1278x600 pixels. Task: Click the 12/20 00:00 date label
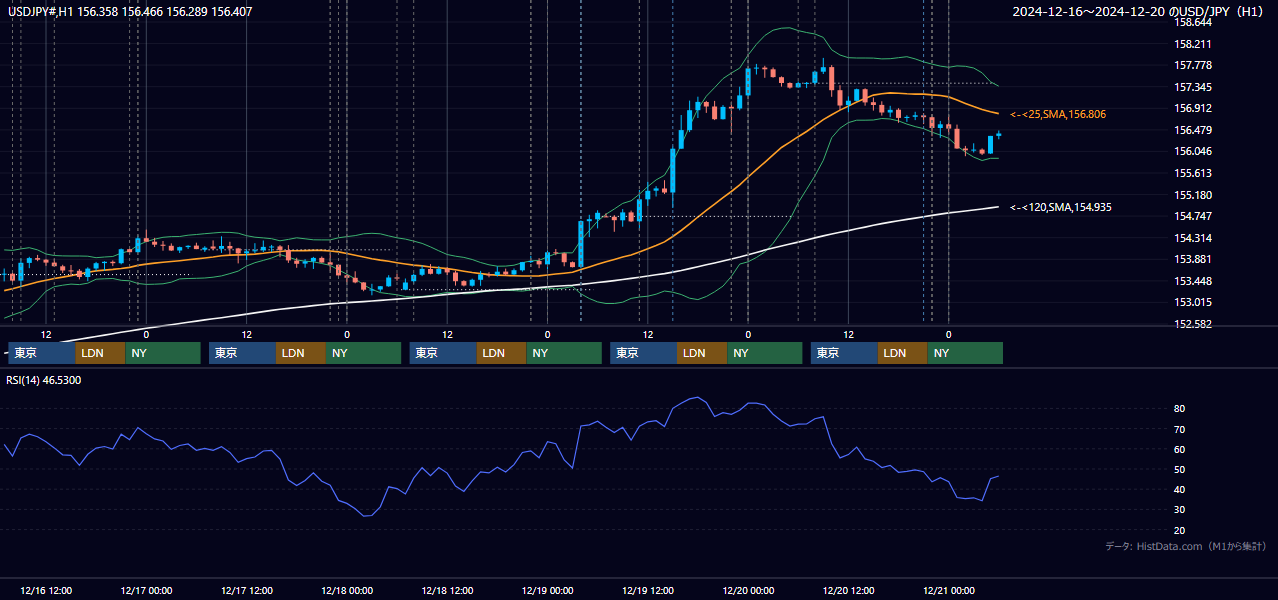[748, 590]
